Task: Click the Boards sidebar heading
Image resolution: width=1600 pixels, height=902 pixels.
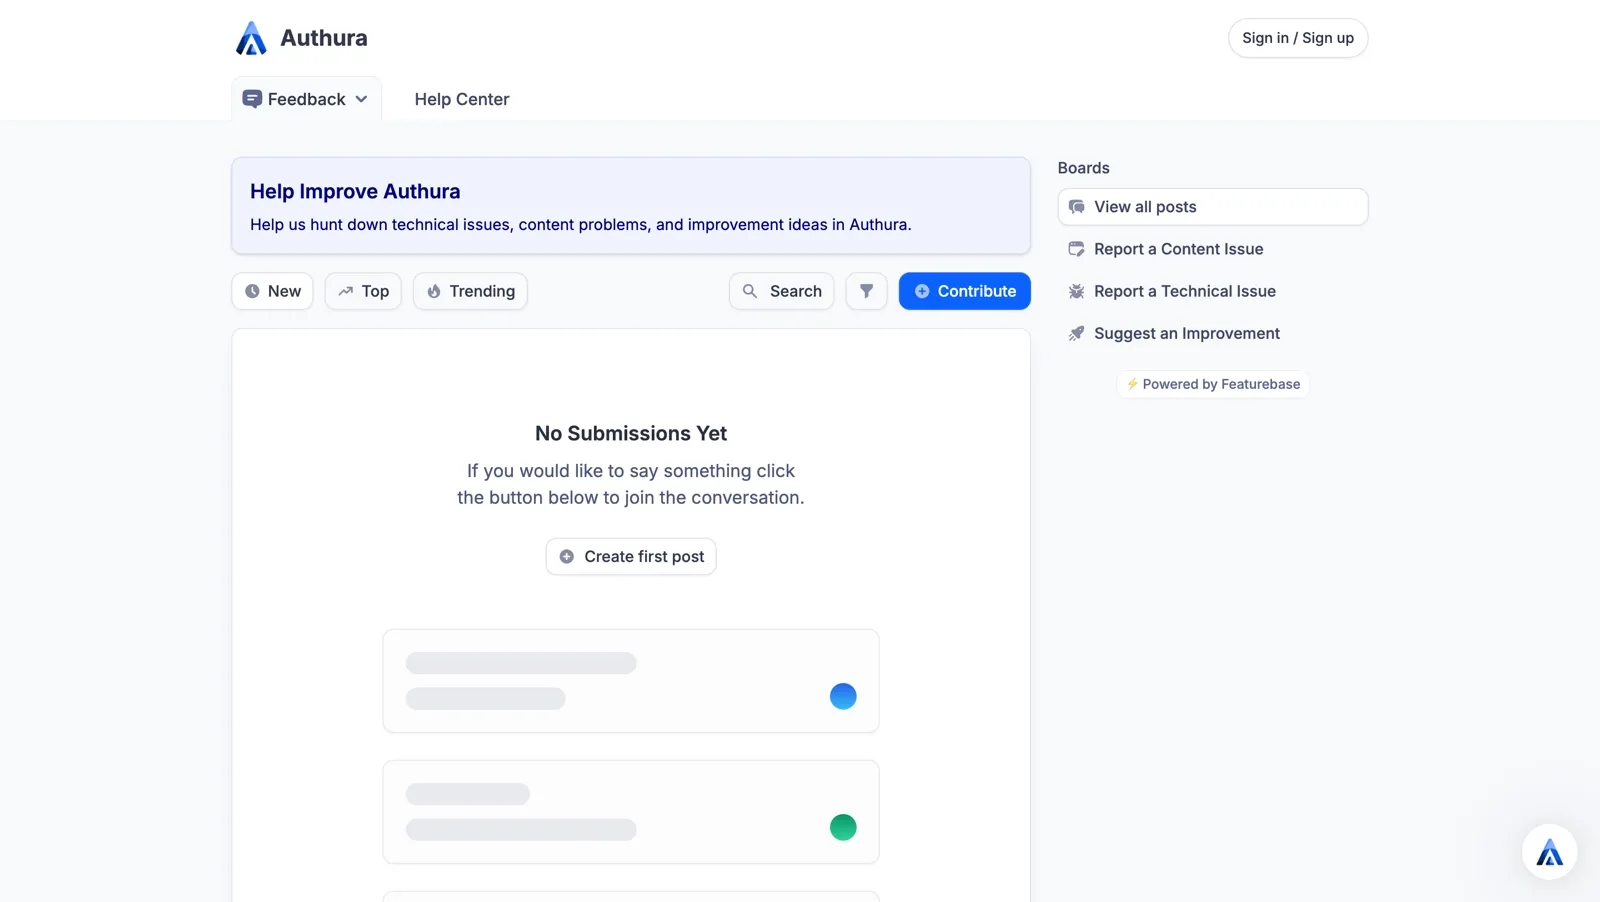Action: pos(1084,168)
